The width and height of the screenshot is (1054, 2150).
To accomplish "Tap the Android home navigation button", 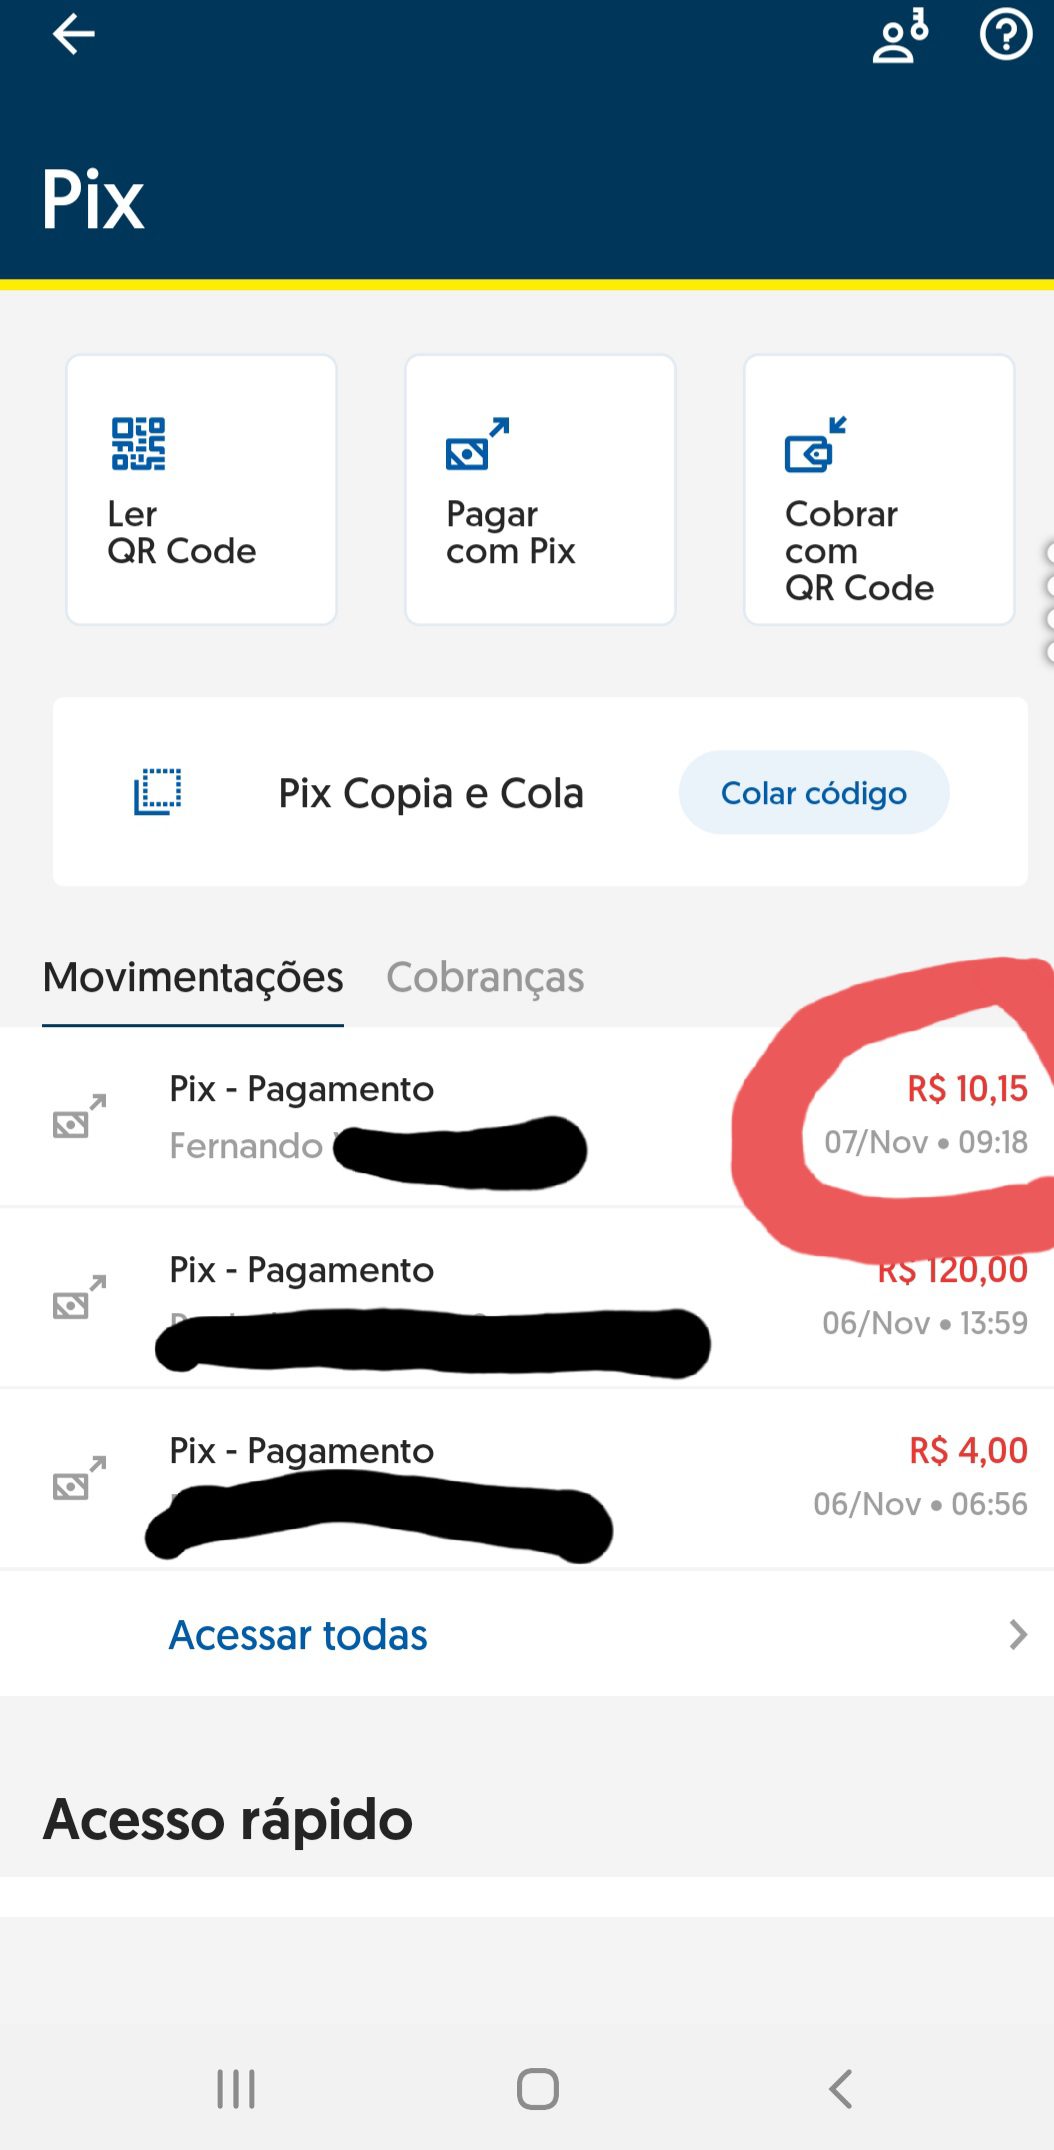I will (x=538, y=2089).
